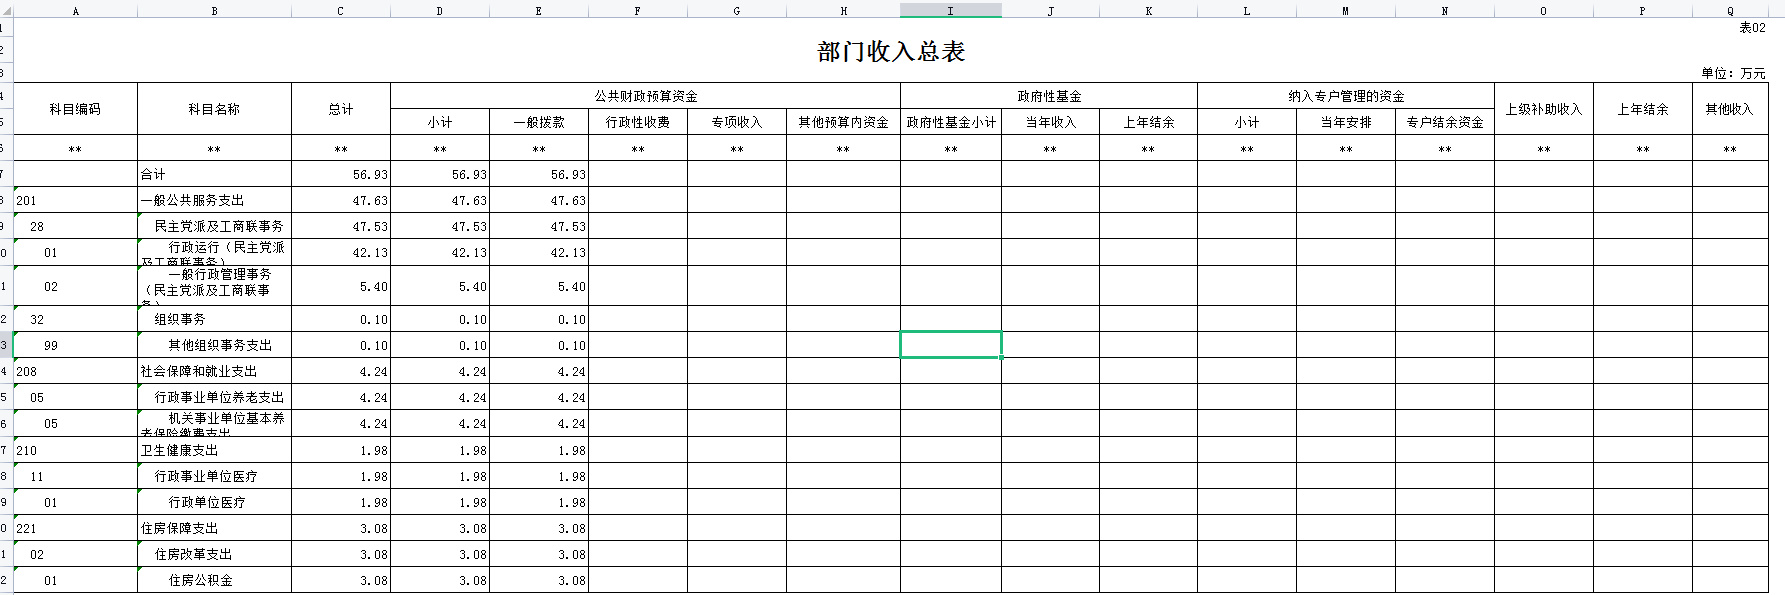1785x595 pixels.
Task: Select the 纳入专户管理的资金 merged header
Action: pyautogui.click(x=1346, y=96)
